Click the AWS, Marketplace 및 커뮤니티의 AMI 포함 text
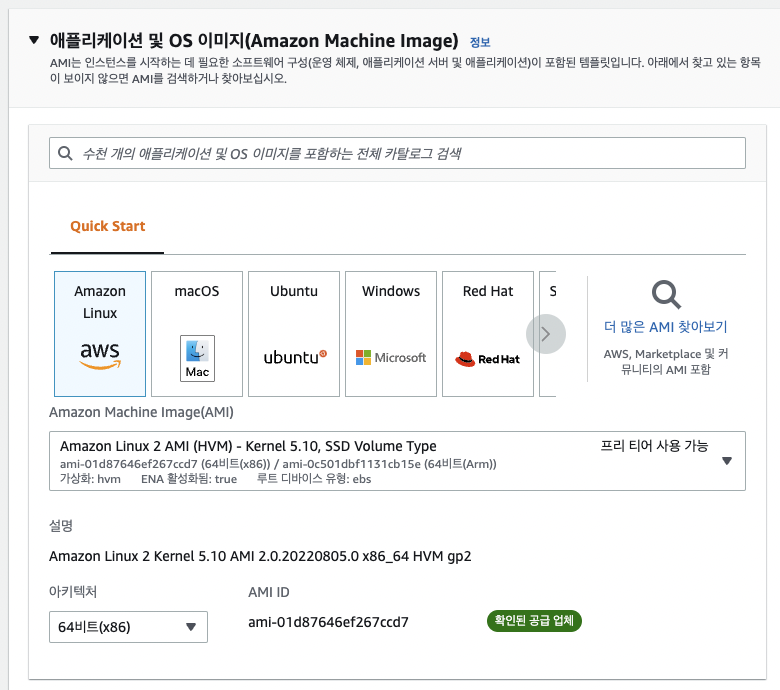 [666, 362]
